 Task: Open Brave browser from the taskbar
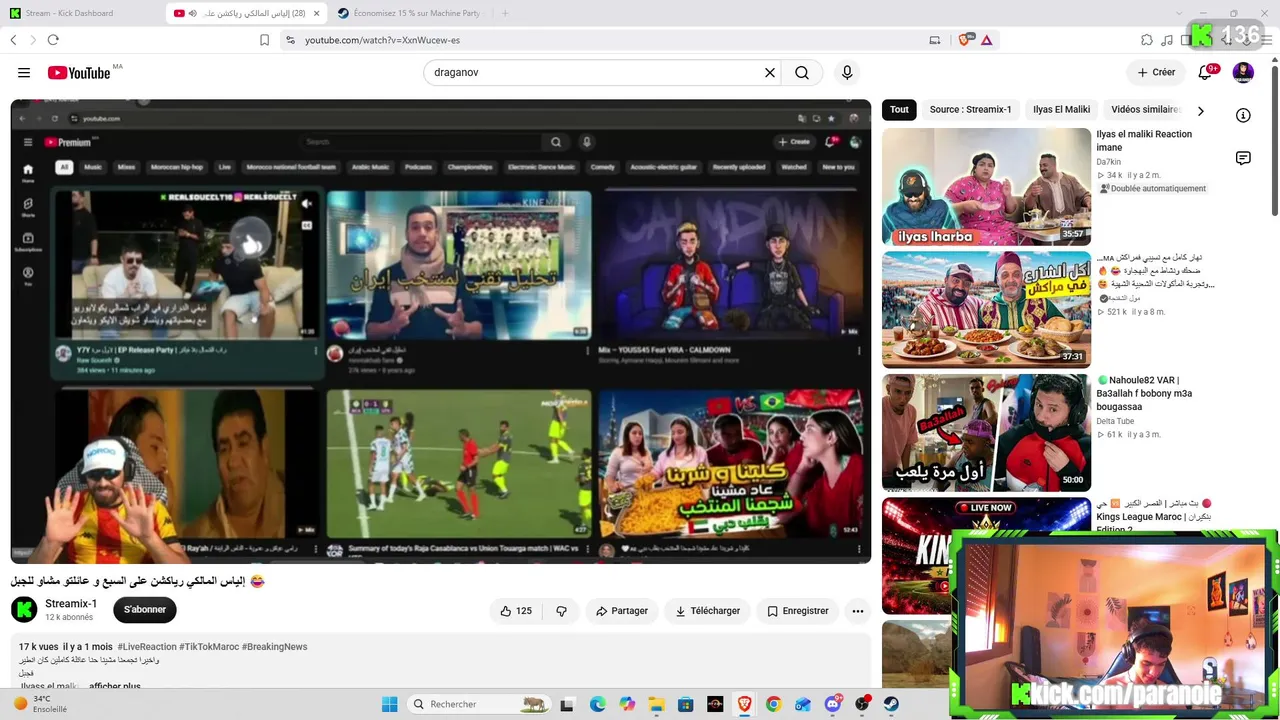coord(744,704)
